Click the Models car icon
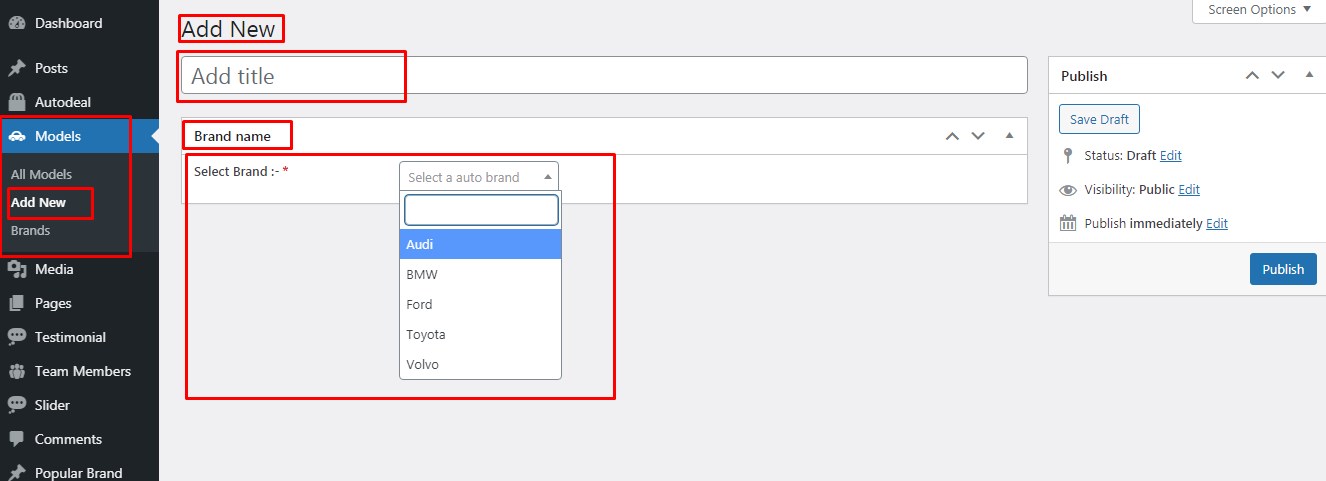The width and height of the screenshot is (1326, 481). coord(17,136)
